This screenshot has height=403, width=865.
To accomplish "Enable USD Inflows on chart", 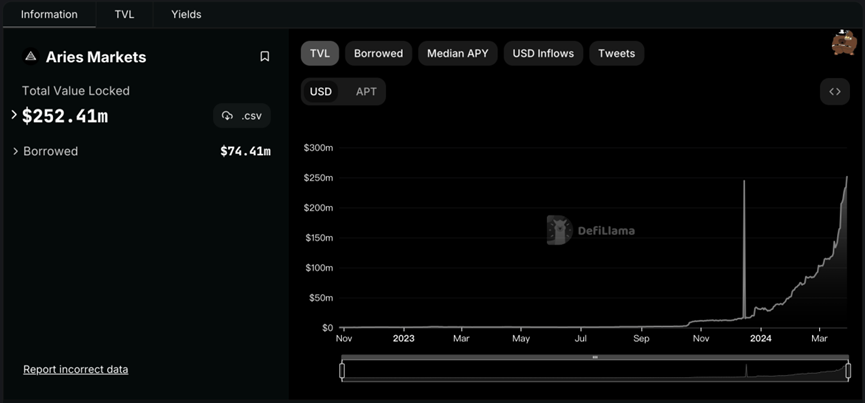I will click(543, 53).
